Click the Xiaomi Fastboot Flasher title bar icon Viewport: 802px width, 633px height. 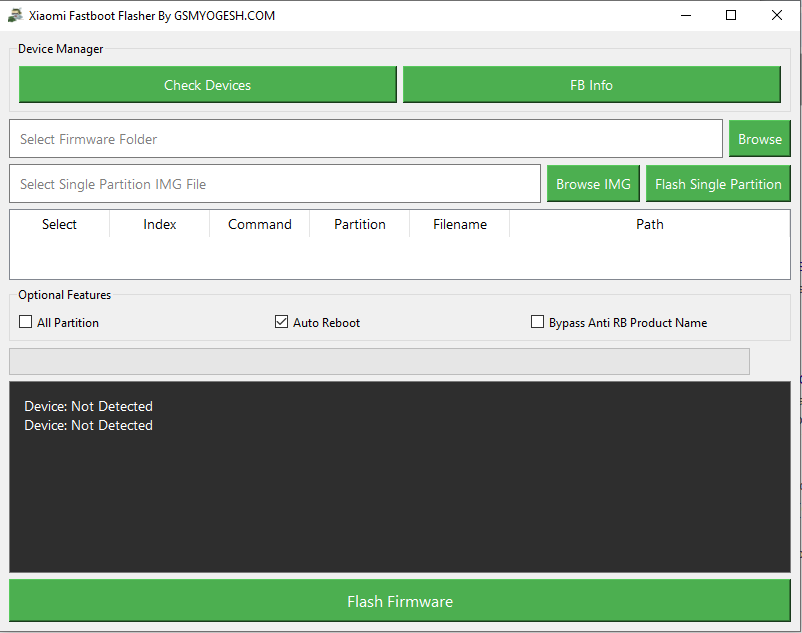tap(14, 15)
